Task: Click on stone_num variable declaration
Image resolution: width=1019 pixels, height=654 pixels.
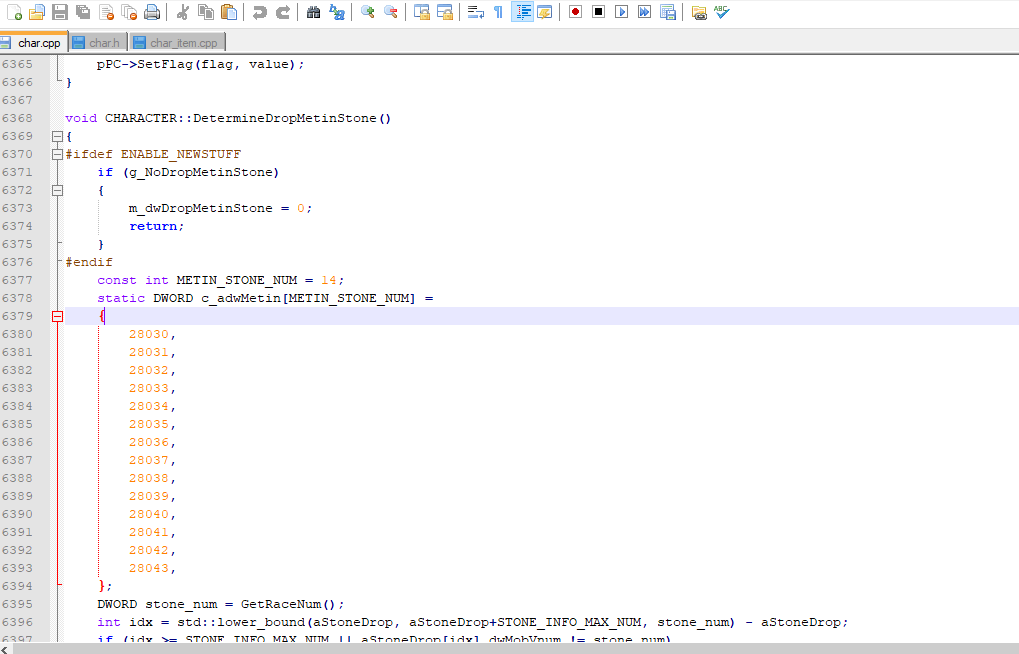Action: pyautogui.click(x=181, y=605)
